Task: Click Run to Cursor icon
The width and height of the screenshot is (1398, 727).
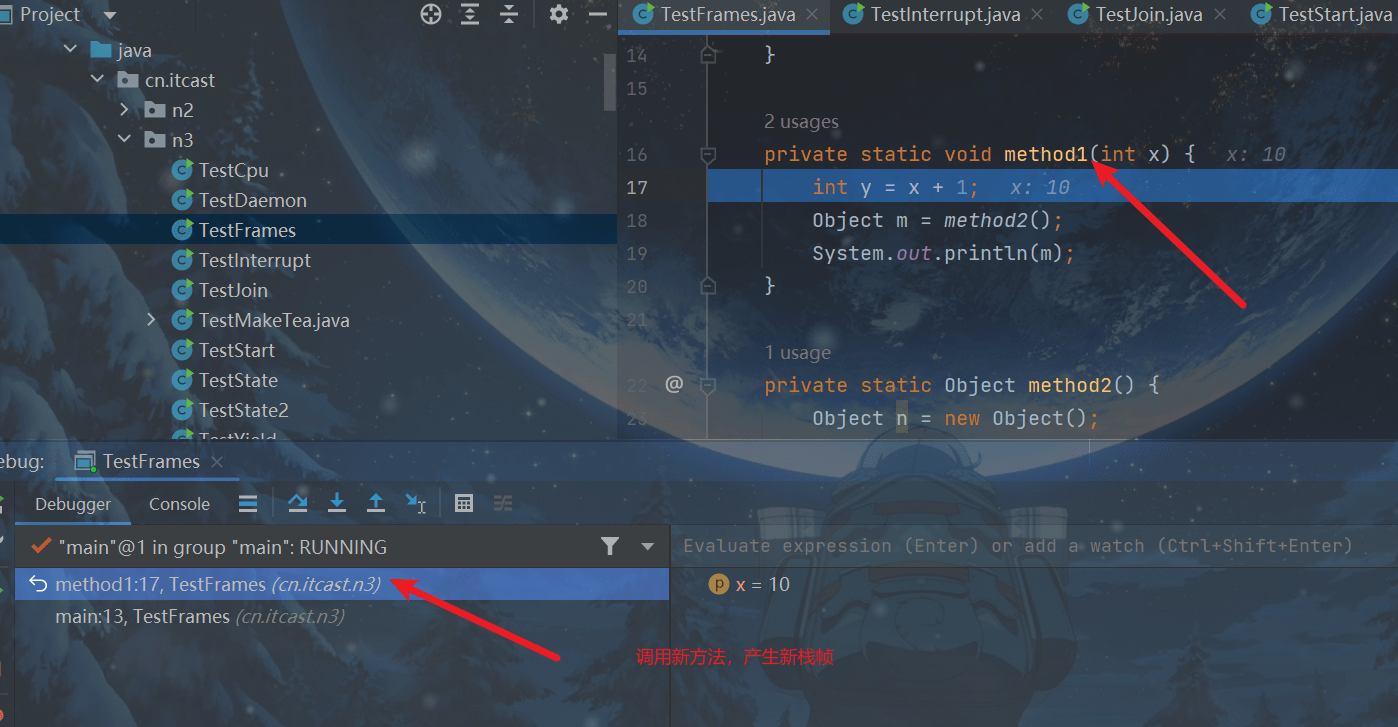Action: (415, 503)
